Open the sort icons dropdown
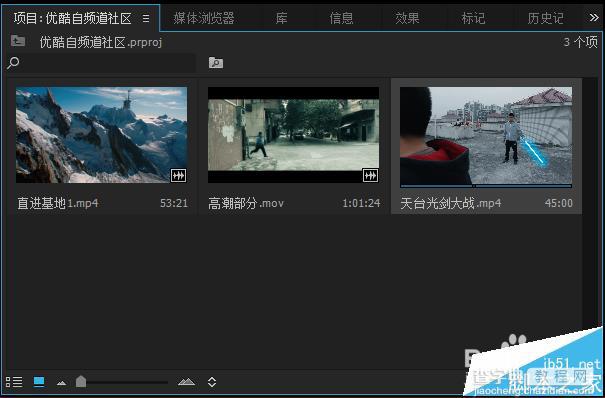The width and height of the screenshot is (605, 398). [212, 382]
